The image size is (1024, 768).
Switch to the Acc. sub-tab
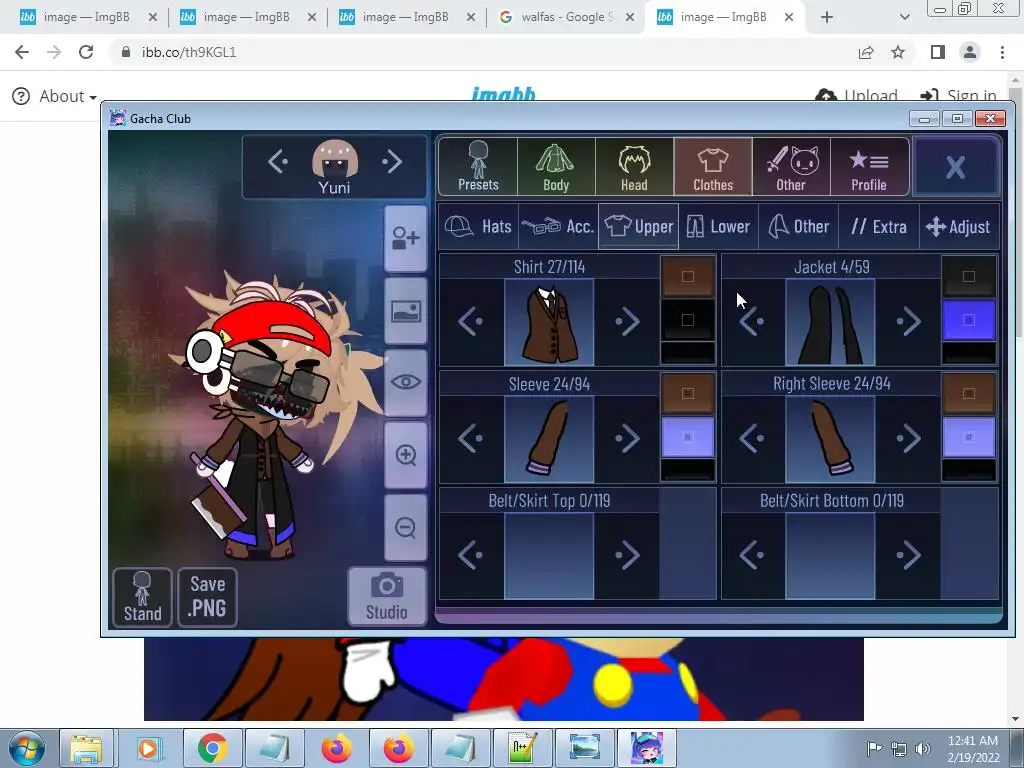tap(558, 227)
